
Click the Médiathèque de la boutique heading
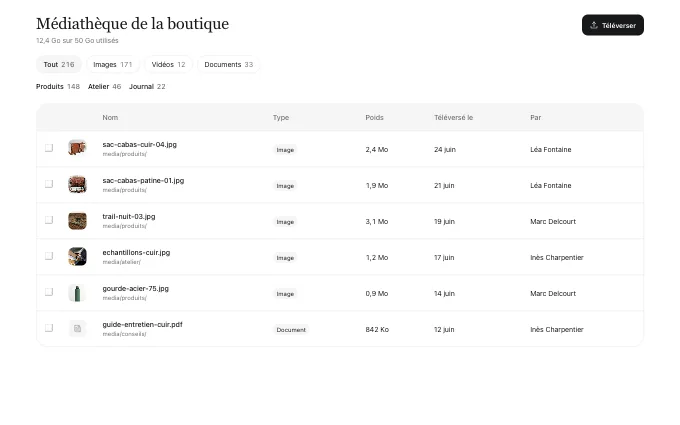point(132,23)
